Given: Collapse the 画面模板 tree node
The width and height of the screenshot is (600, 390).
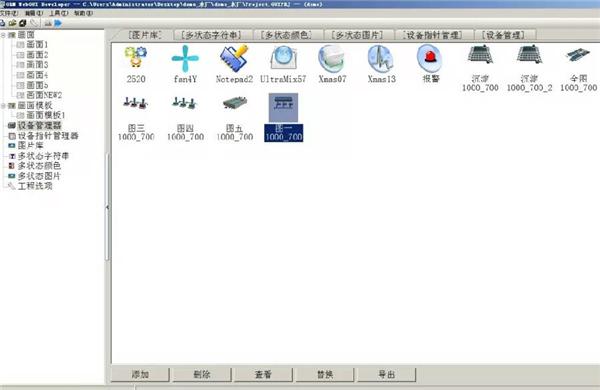Looking at the screenshot, I should (x=3, y=105).
